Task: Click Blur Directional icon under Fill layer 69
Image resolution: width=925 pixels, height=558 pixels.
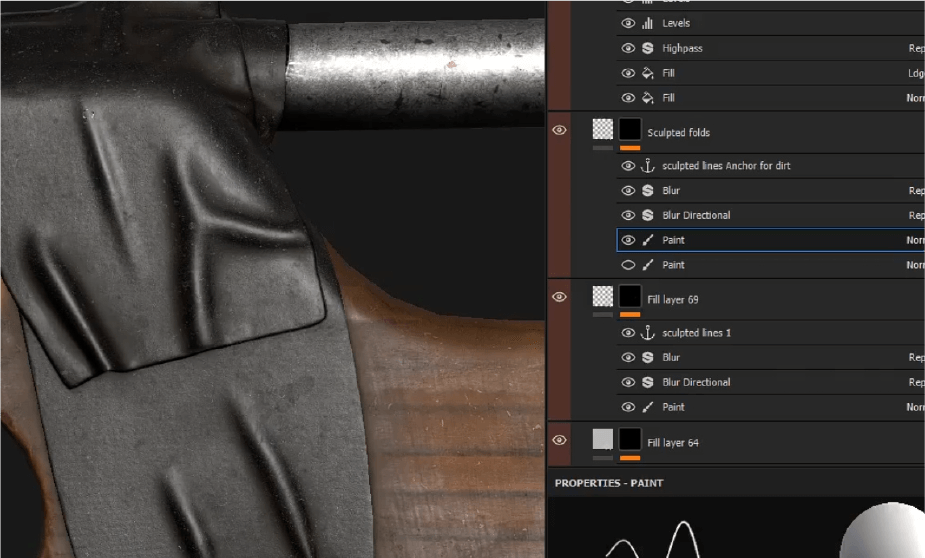Action: click(x=648, y=382)
